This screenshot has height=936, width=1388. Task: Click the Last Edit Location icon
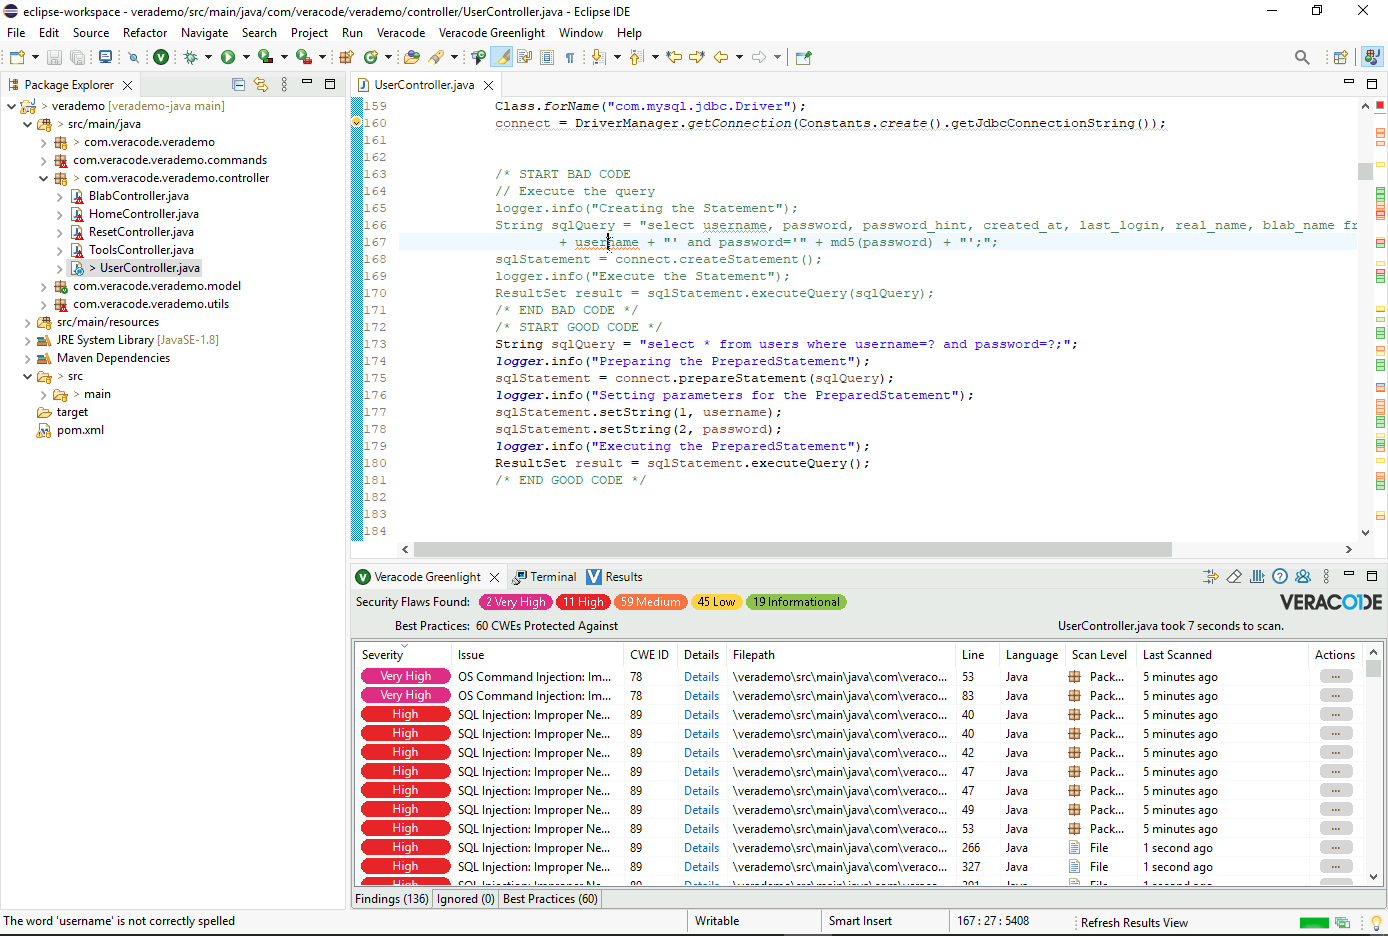(674, 57)
